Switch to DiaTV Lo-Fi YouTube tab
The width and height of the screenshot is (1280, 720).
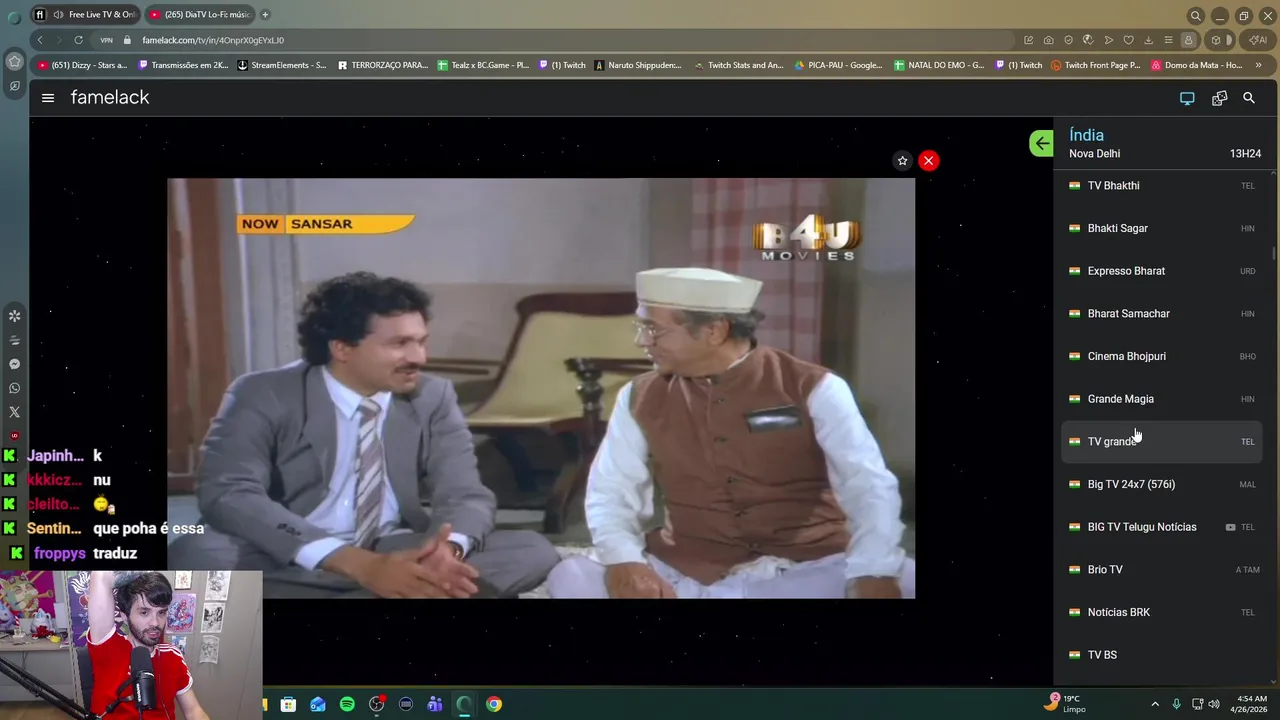(200, 15)
